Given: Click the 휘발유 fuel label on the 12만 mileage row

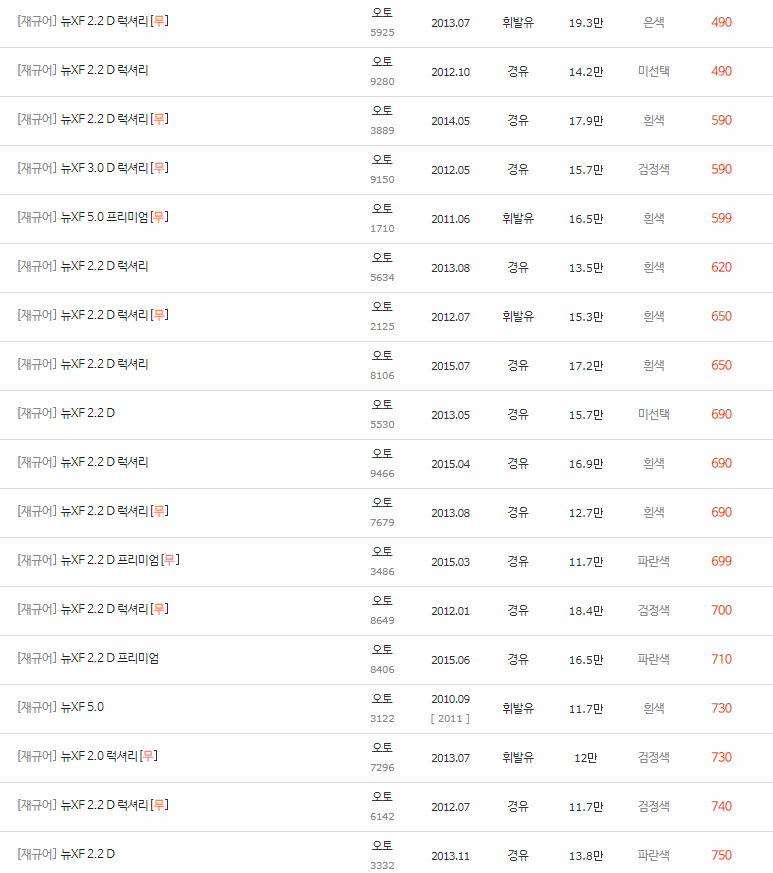Looking at the screenshot, I should point(517,757).
